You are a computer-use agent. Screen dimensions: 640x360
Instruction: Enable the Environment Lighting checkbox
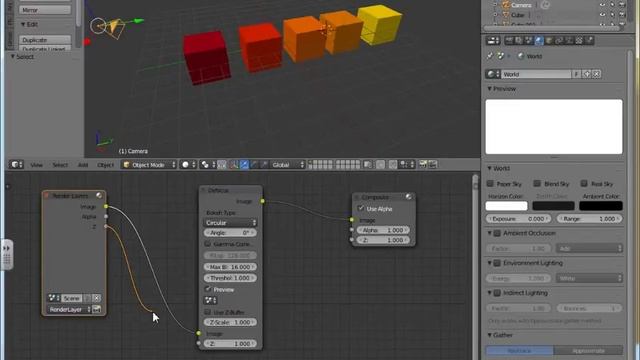(497, 263)
